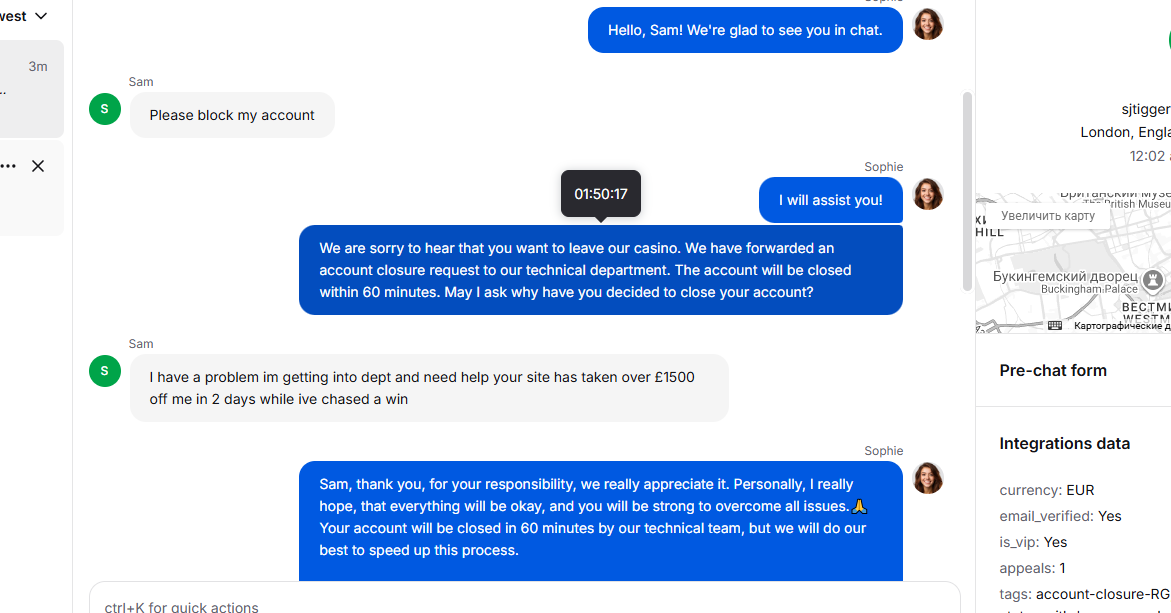
Task: Click the account-closure-RG tag text
Action: [1102, 594]
